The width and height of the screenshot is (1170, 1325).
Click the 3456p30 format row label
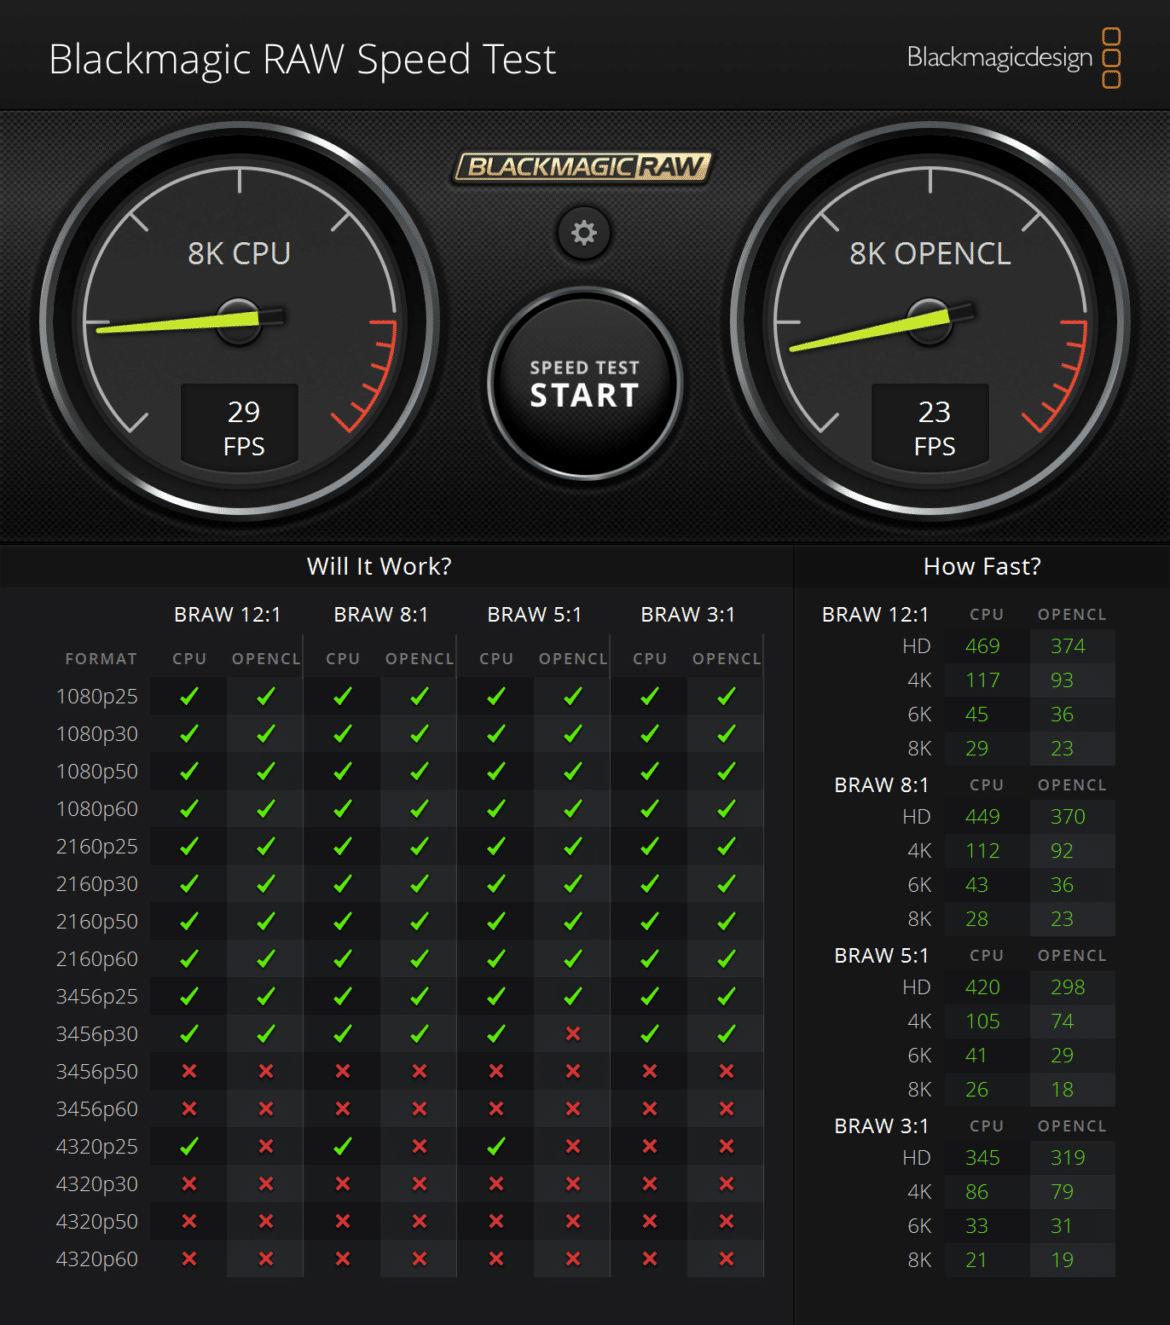click(x=97, y=1033)
